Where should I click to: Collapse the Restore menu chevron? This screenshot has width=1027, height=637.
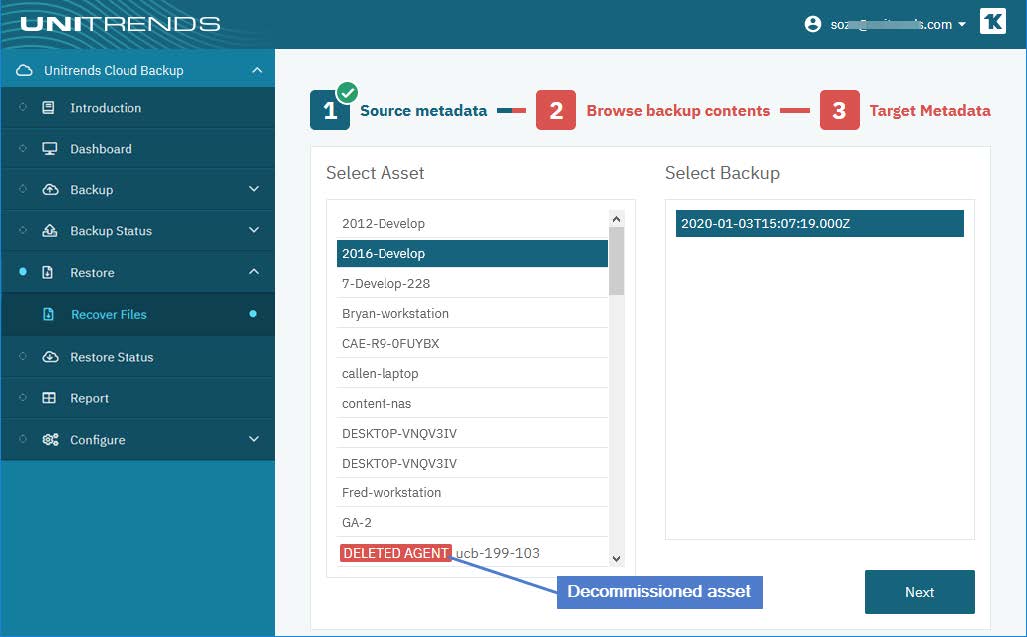(254, 272)
